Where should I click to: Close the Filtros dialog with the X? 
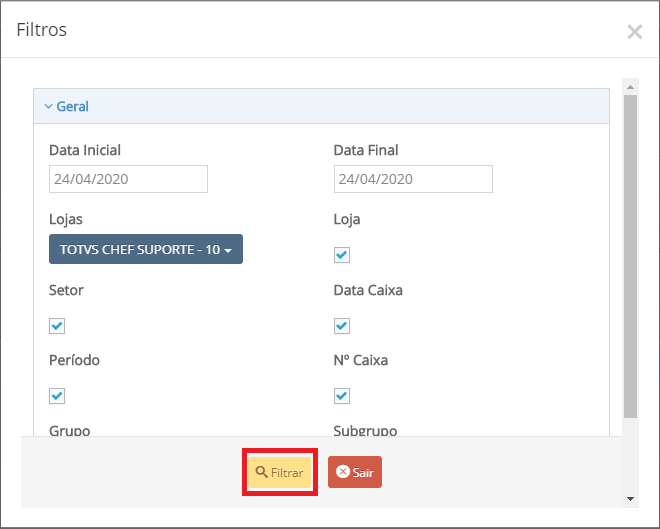click(x=634, y=32)
